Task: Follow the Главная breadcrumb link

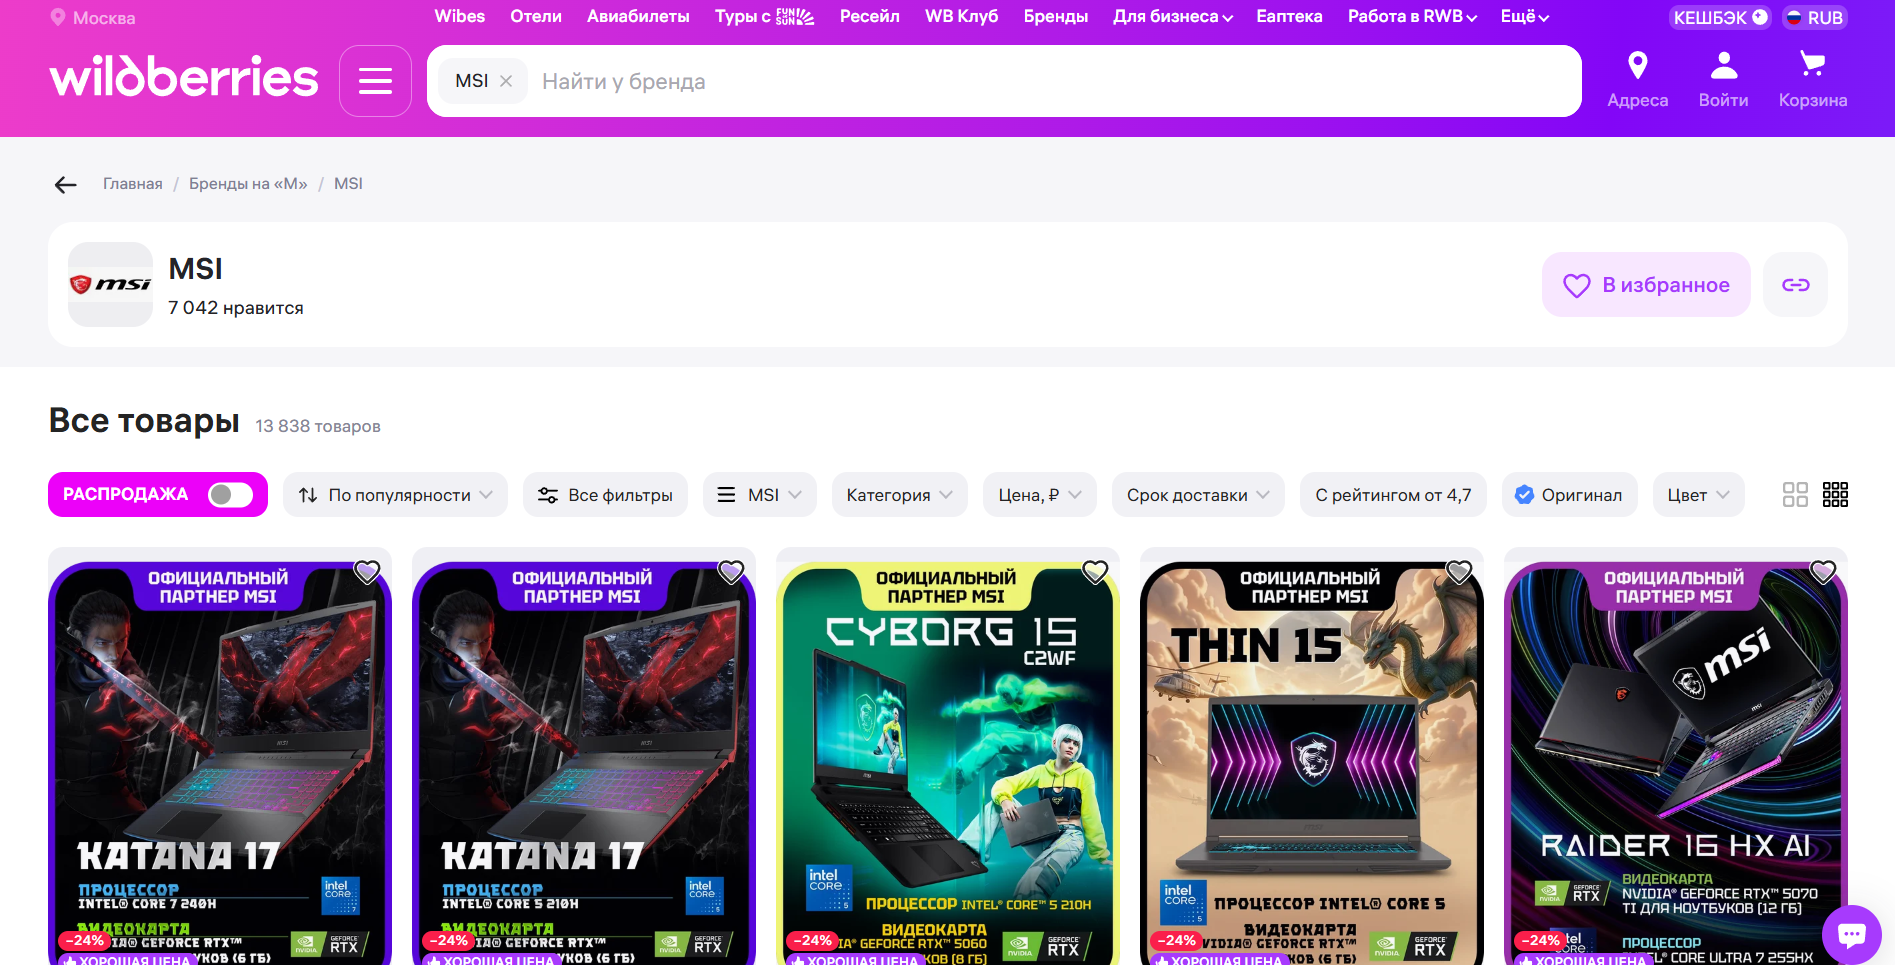Action: click(133, 184)
